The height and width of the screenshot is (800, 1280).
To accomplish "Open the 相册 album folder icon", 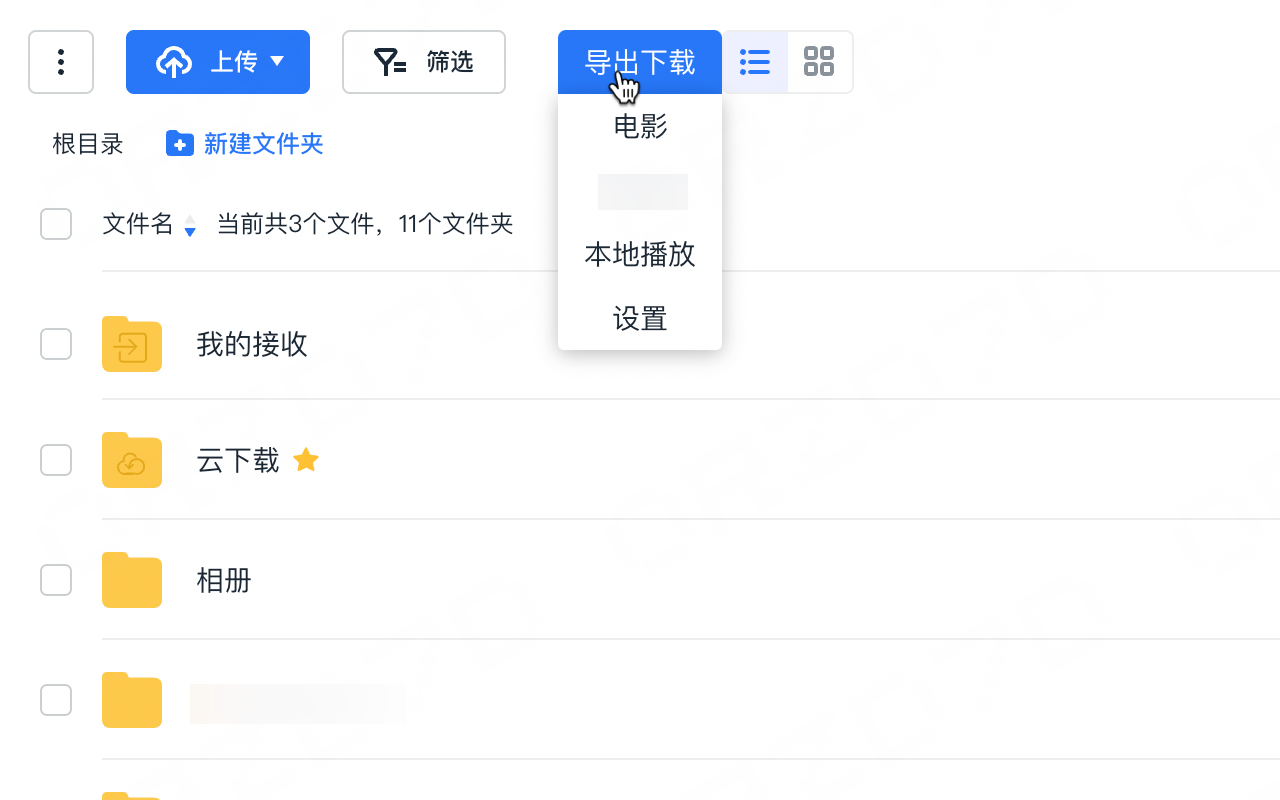I will point(131,580).
